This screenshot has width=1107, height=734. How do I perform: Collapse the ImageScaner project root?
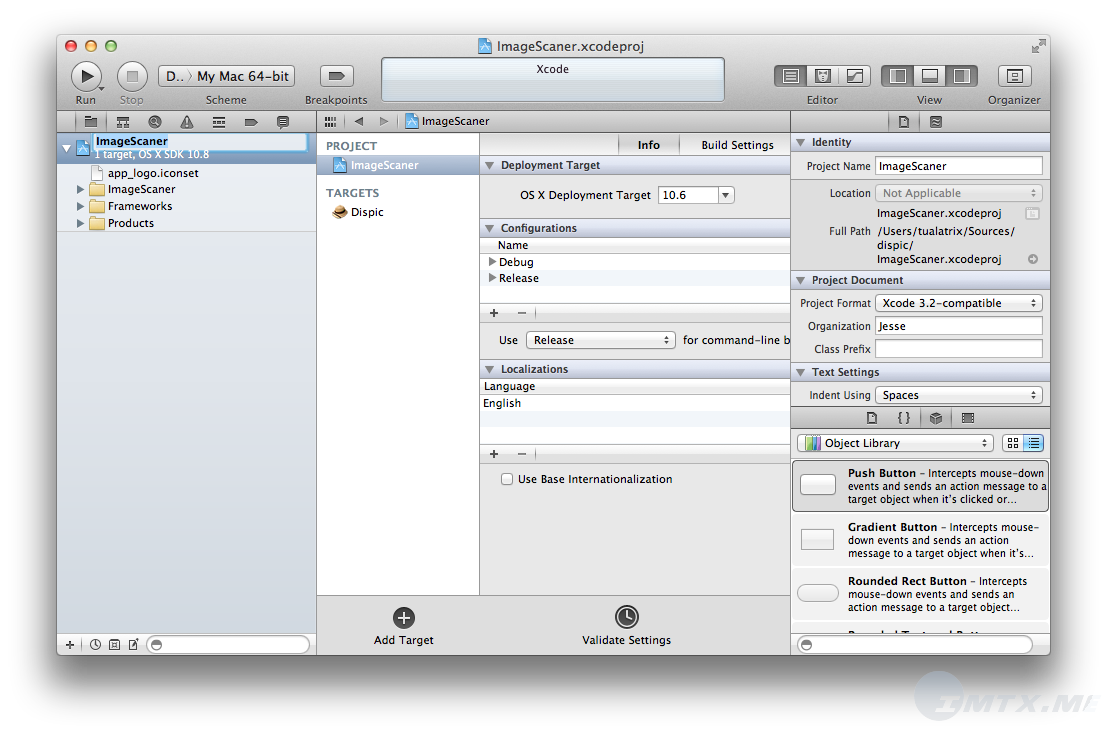(x=66, y=148)
